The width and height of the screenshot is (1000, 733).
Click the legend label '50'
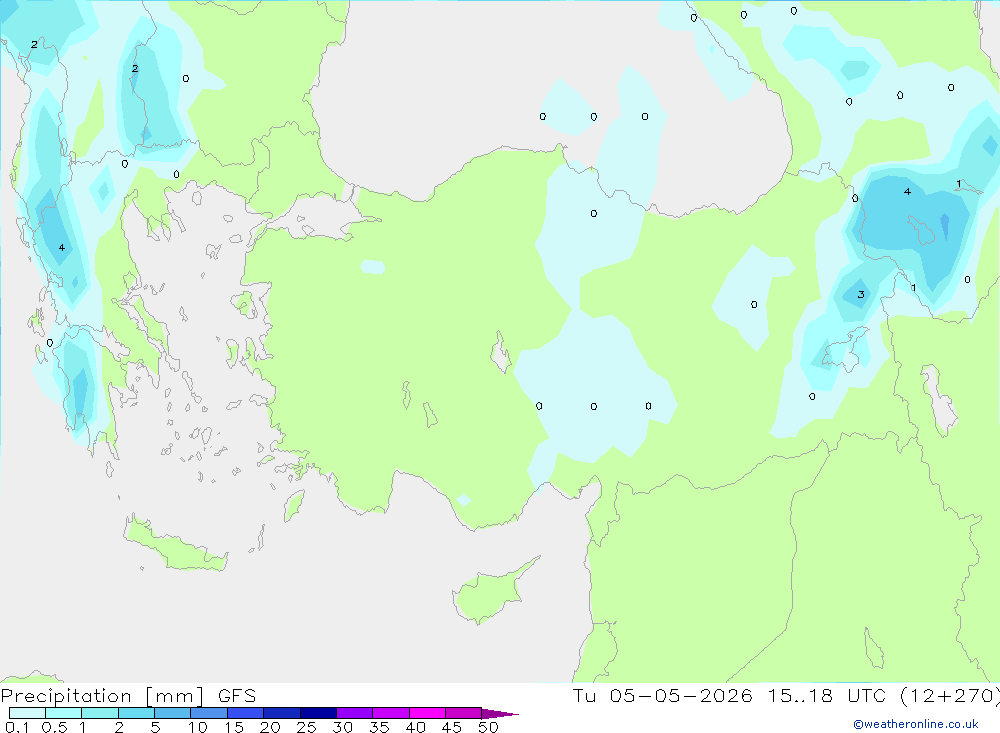click(489, 727)
